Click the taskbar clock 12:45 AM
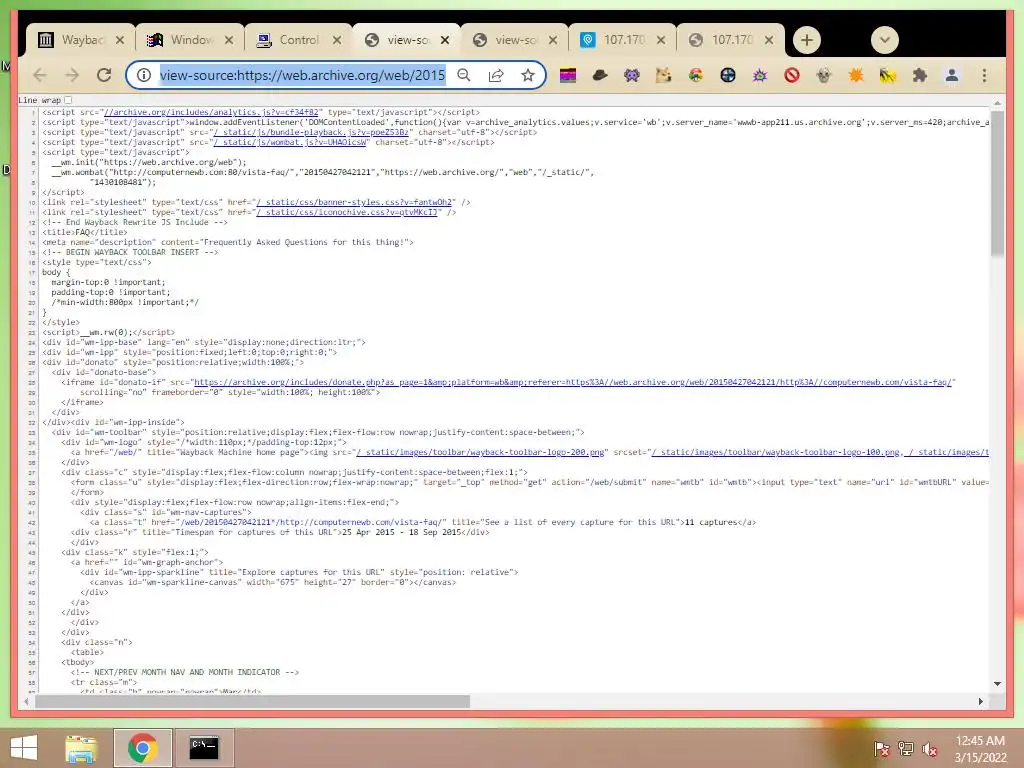Viewport: 1024px width, 768px height. point(980,741)
